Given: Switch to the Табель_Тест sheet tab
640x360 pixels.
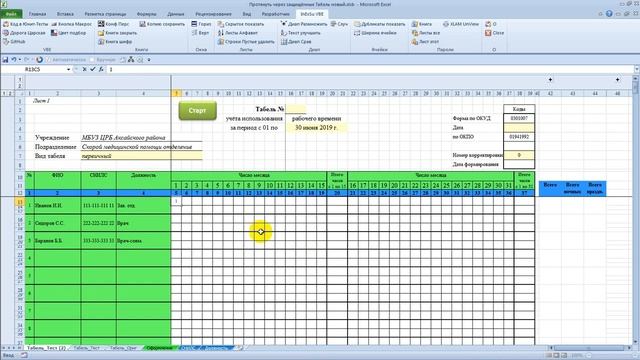Looking at the screenshot, I should [x=87, y=348].
